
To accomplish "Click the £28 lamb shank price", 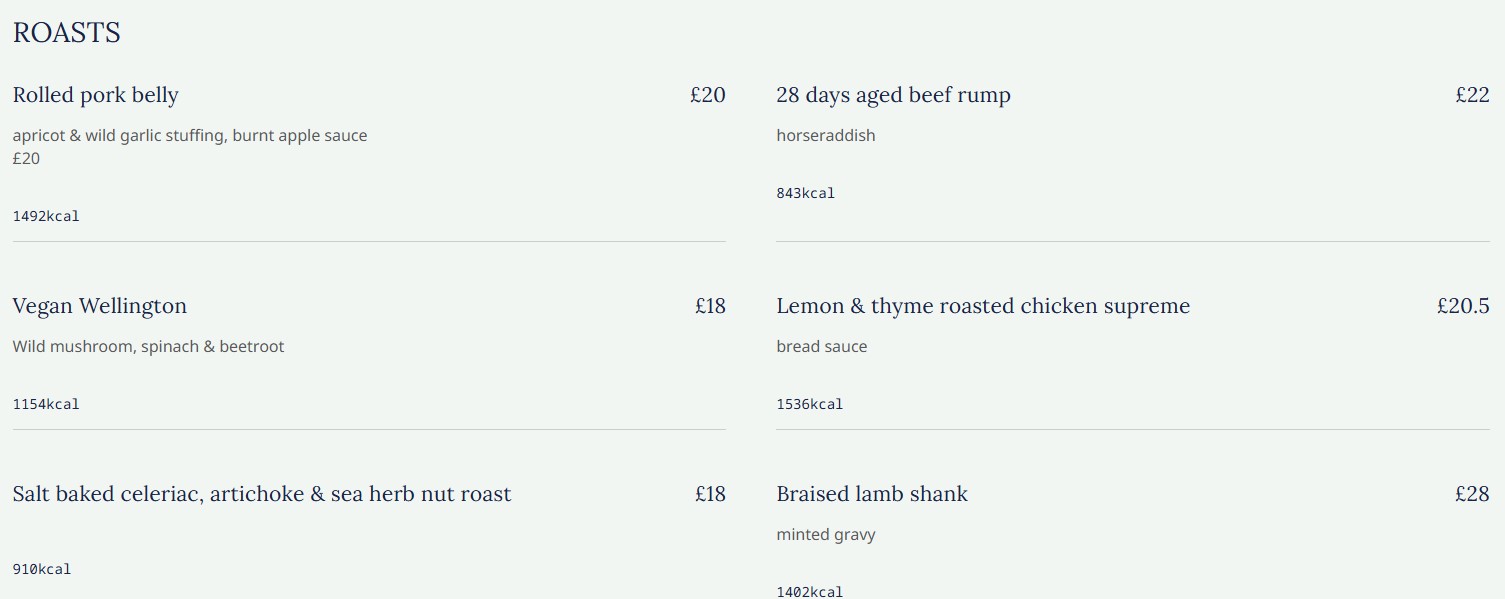I will [x=1472, y=494].
